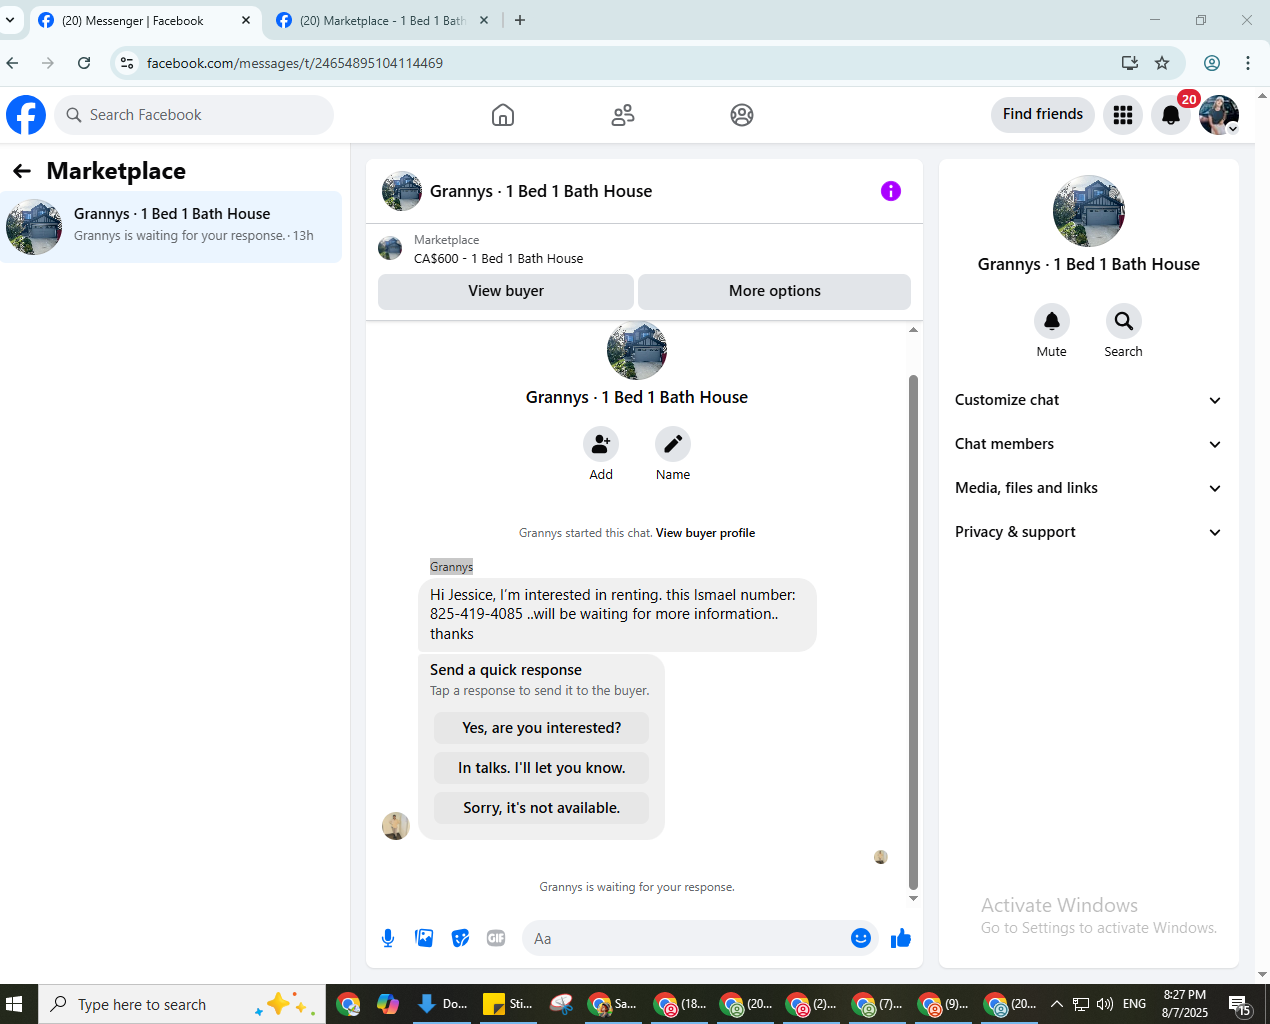Open the volume control in system tray
The width and height of the screenshot is (1270, 1024).
[x=1105, y=1004]
